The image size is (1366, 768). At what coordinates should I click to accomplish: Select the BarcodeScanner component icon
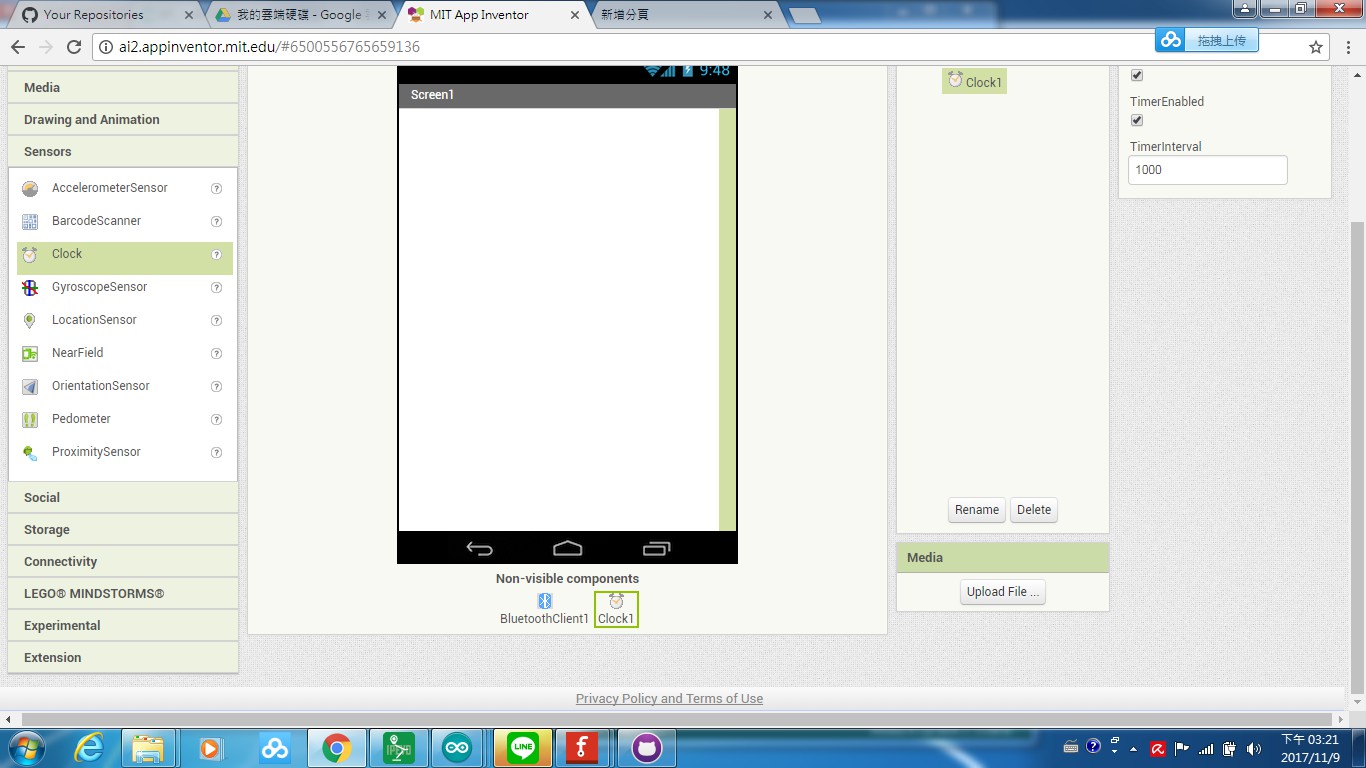(x=31, y=221)
